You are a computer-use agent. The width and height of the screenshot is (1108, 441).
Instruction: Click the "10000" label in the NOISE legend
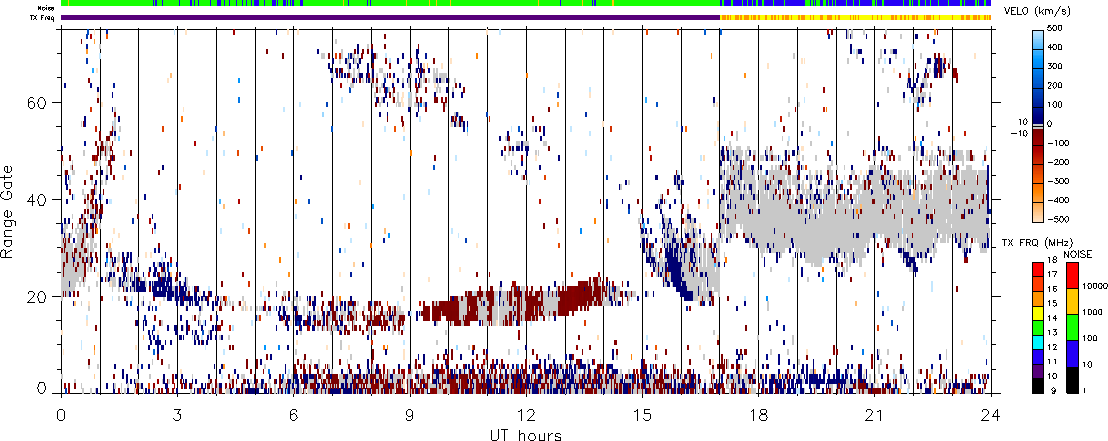tap(1095, 286)
